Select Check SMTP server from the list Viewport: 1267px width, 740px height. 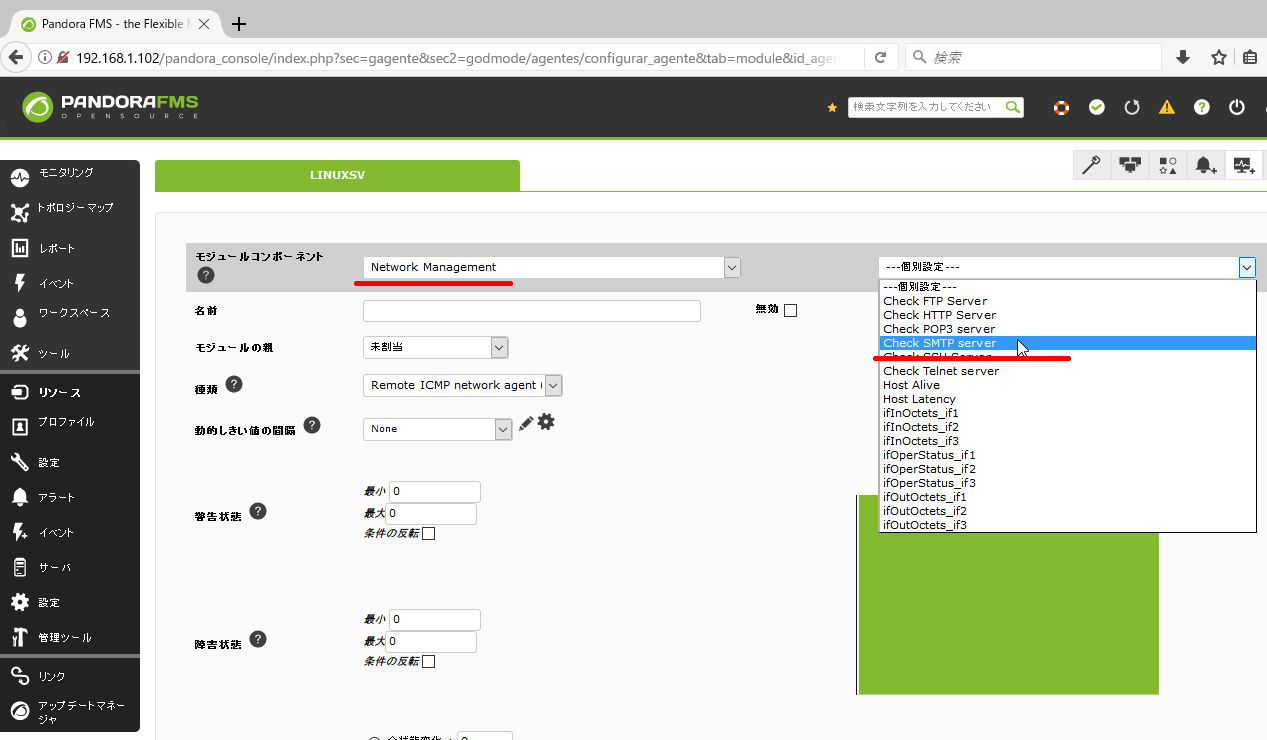pyautogui.click(x=1067, y=343)
